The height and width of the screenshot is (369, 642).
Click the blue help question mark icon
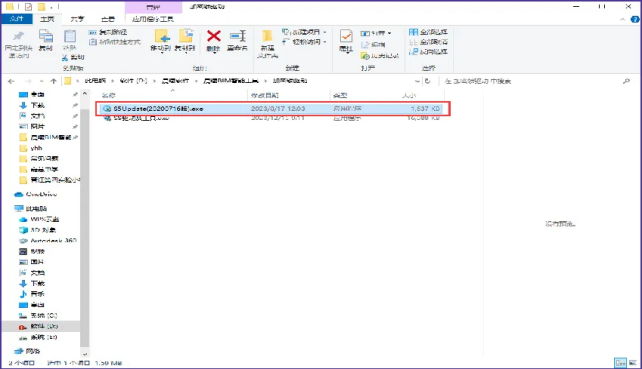click(x=635, y=19)
